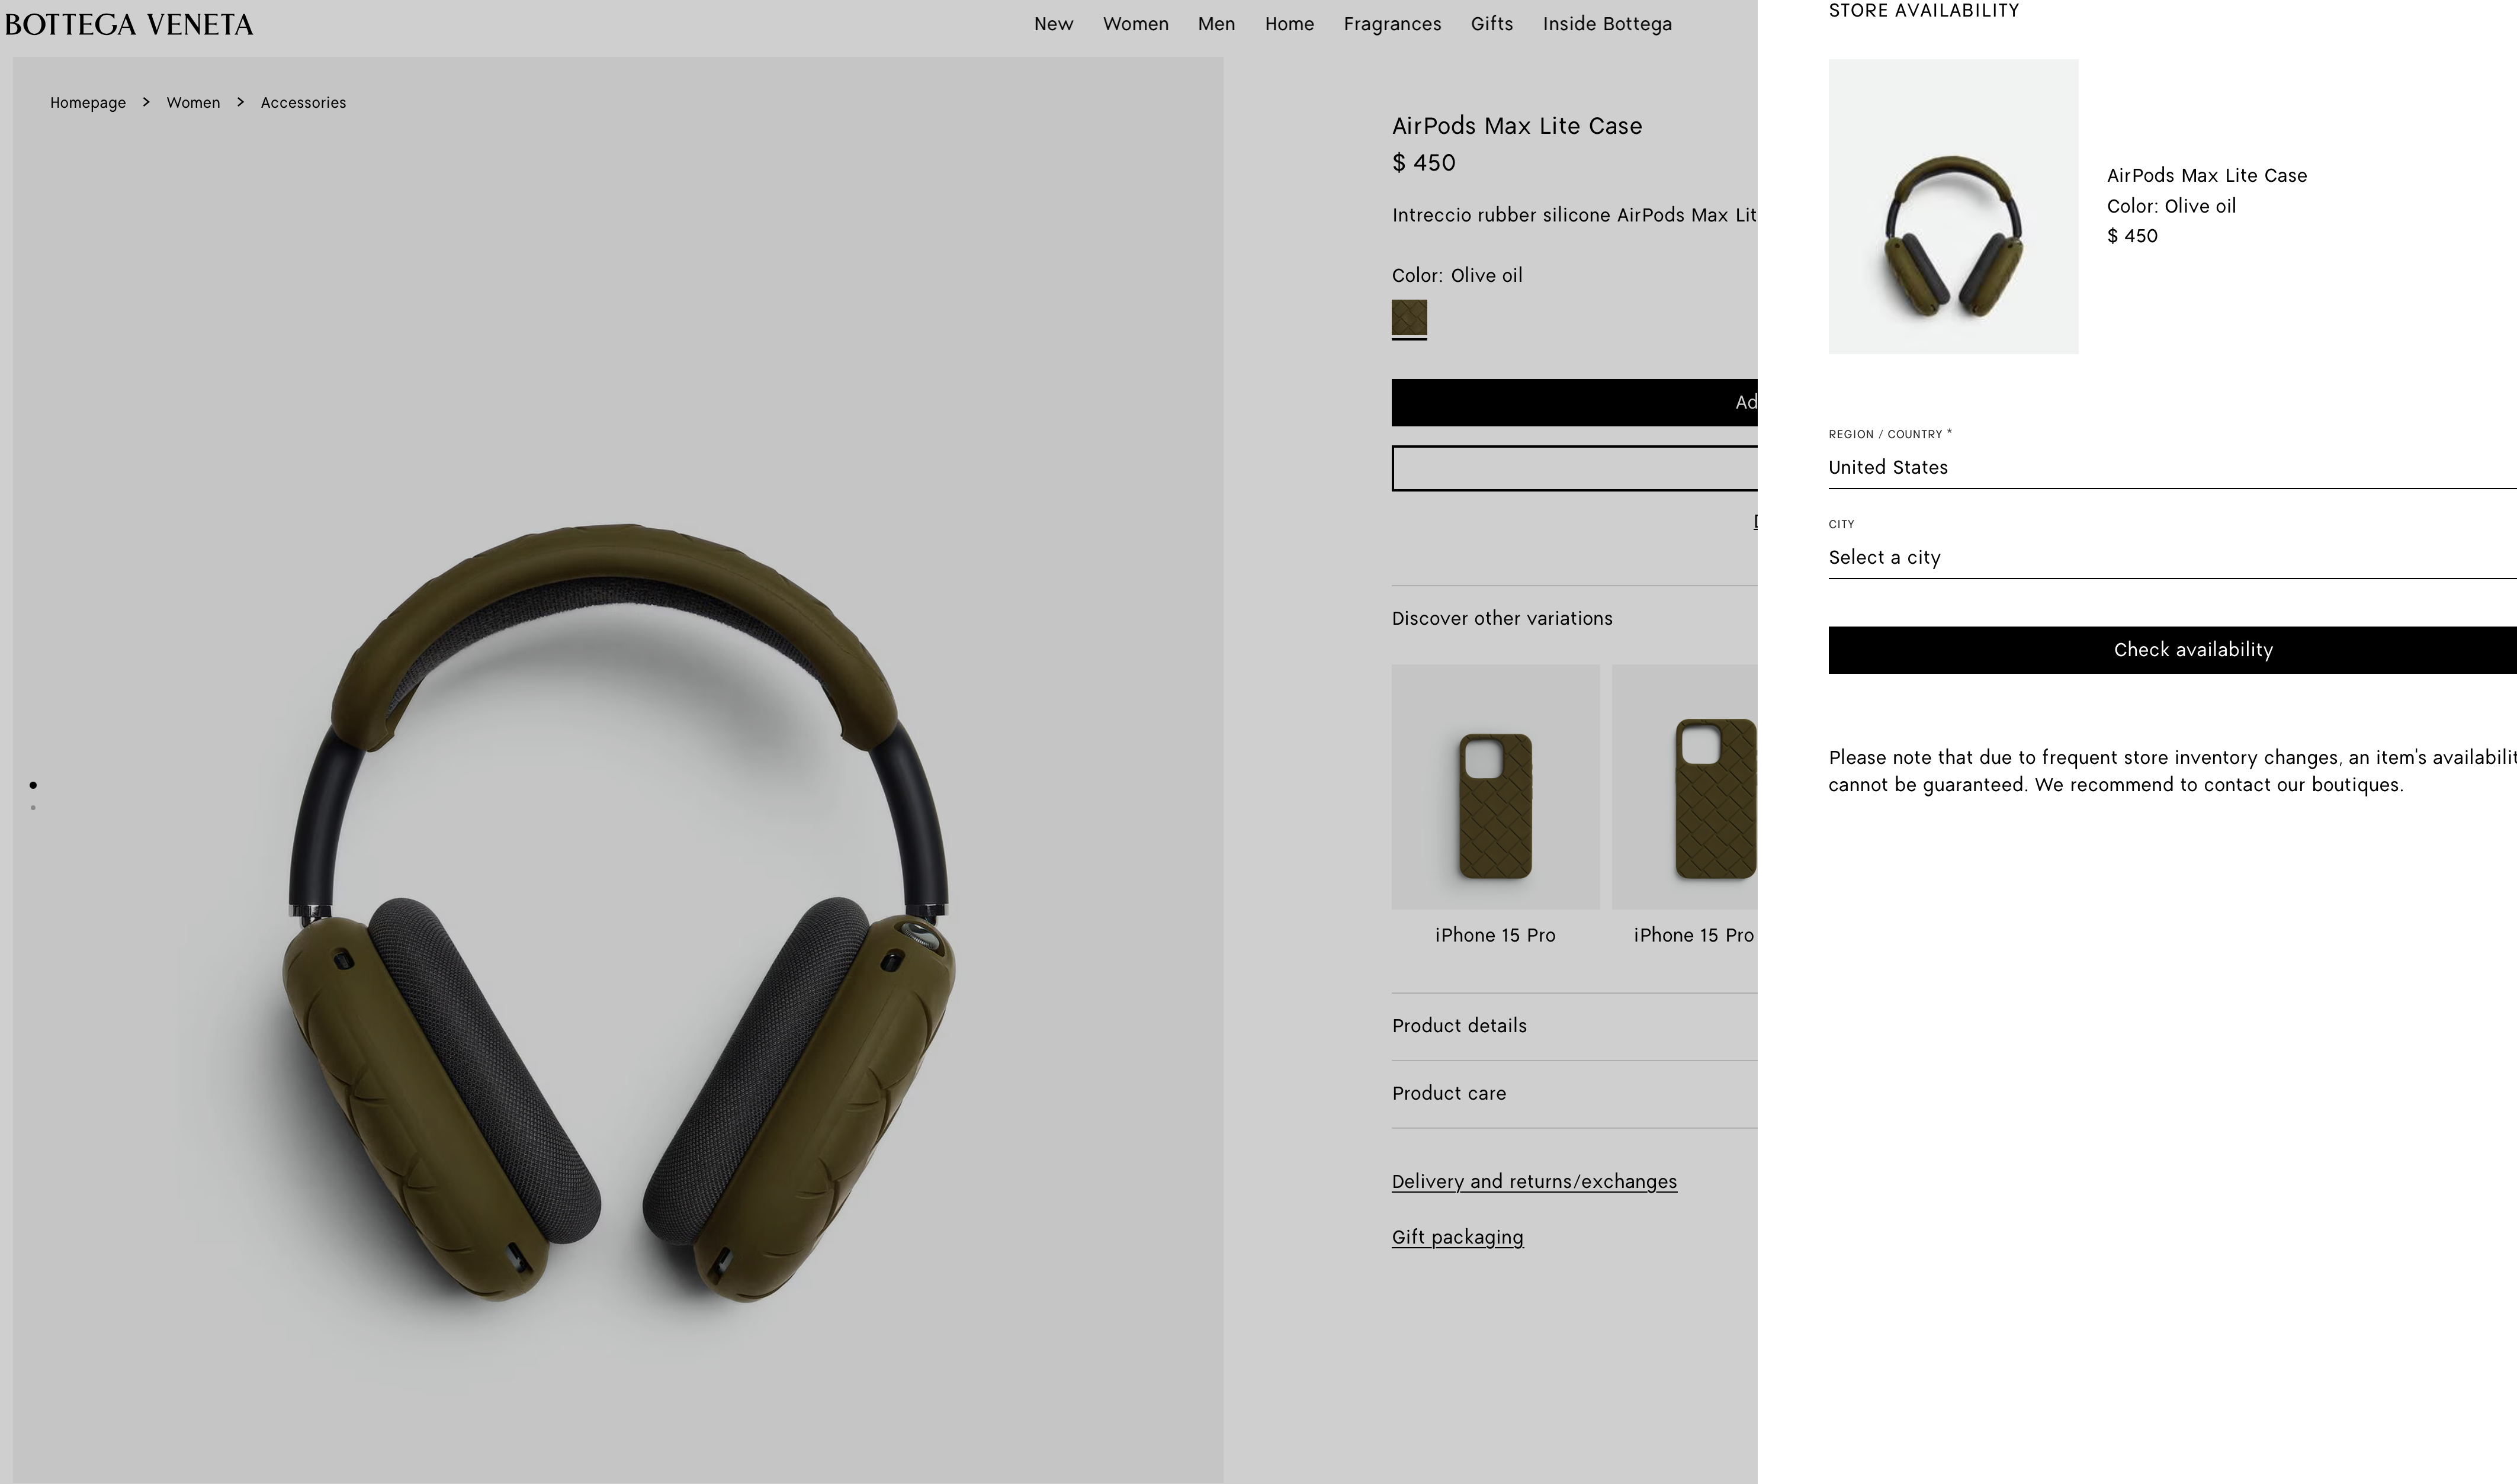
Task: Open the Fragrances menu item
Action: [x=1392, y=24]
